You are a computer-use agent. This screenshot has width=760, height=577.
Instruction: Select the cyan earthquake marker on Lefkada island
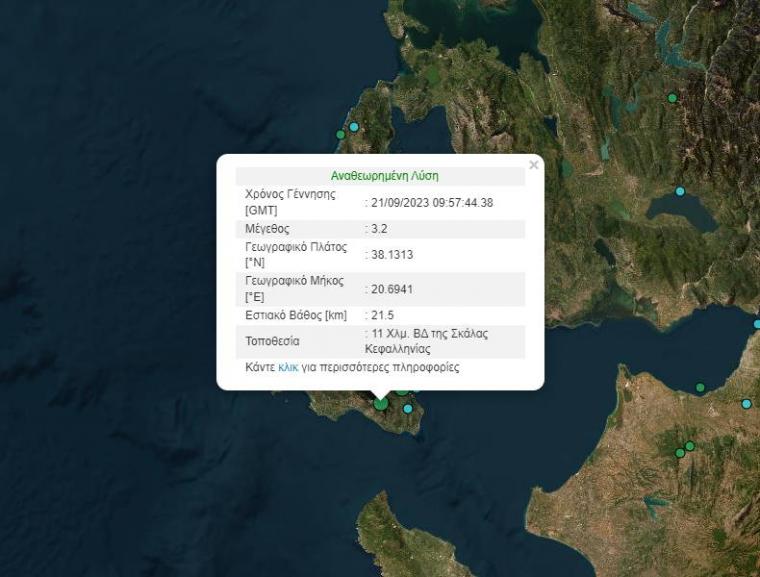point(353,127)
